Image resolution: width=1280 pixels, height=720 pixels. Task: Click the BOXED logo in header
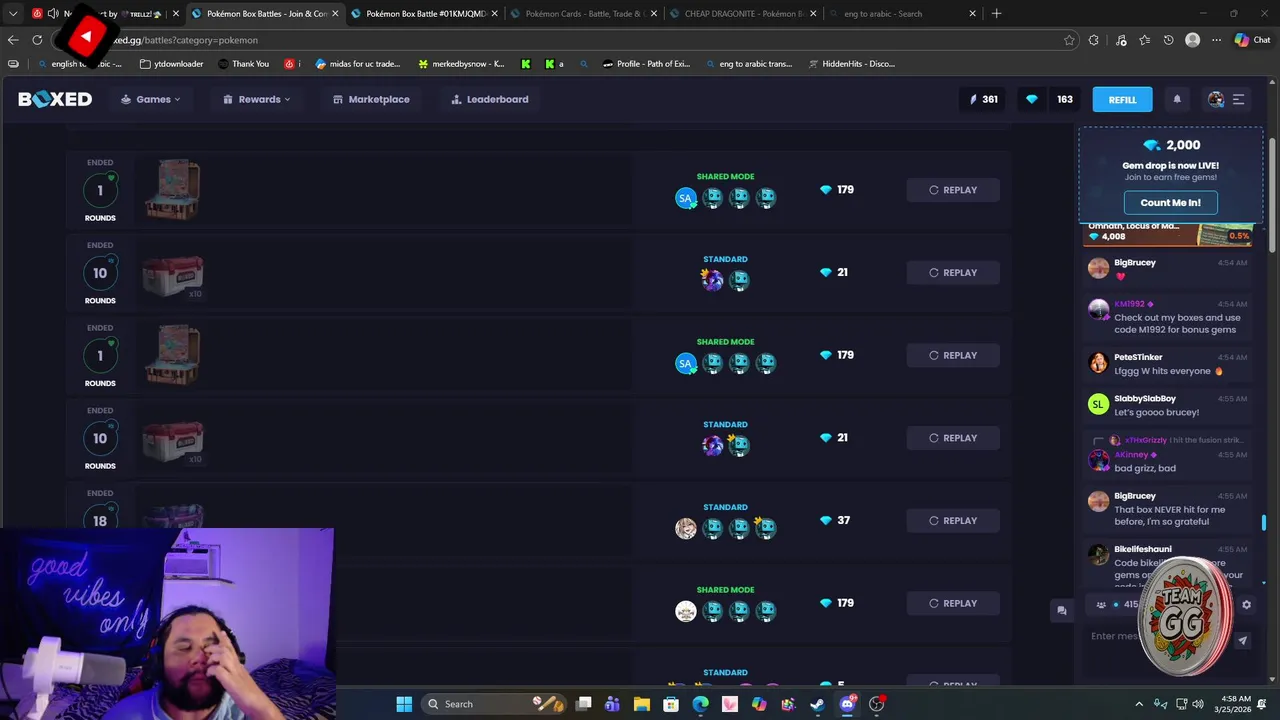point(55,99)
